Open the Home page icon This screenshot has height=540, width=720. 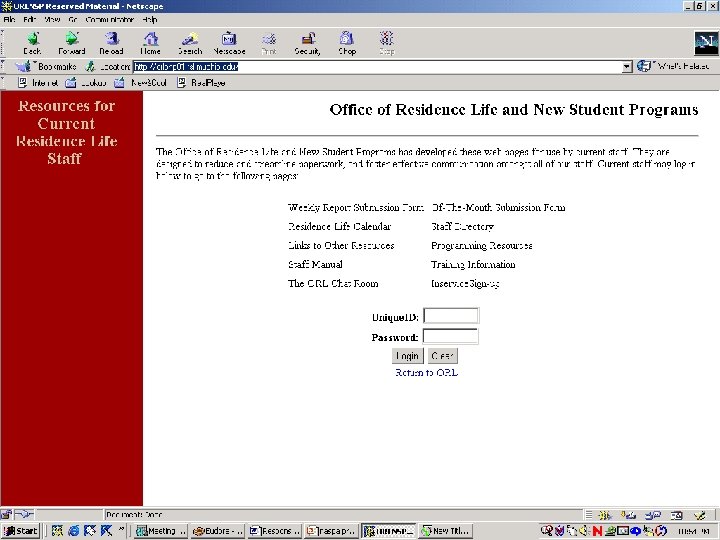(151, 43)
